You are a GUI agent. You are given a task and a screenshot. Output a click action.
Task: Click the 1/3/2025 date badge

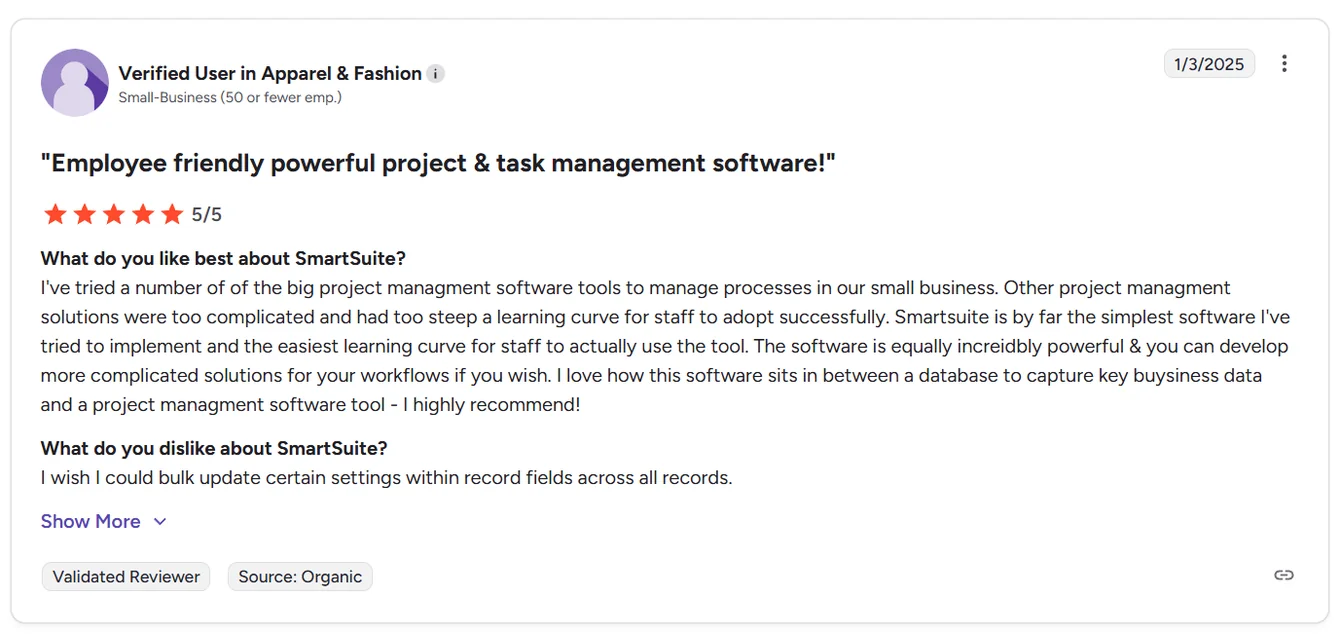click(x=1209, y=64)
